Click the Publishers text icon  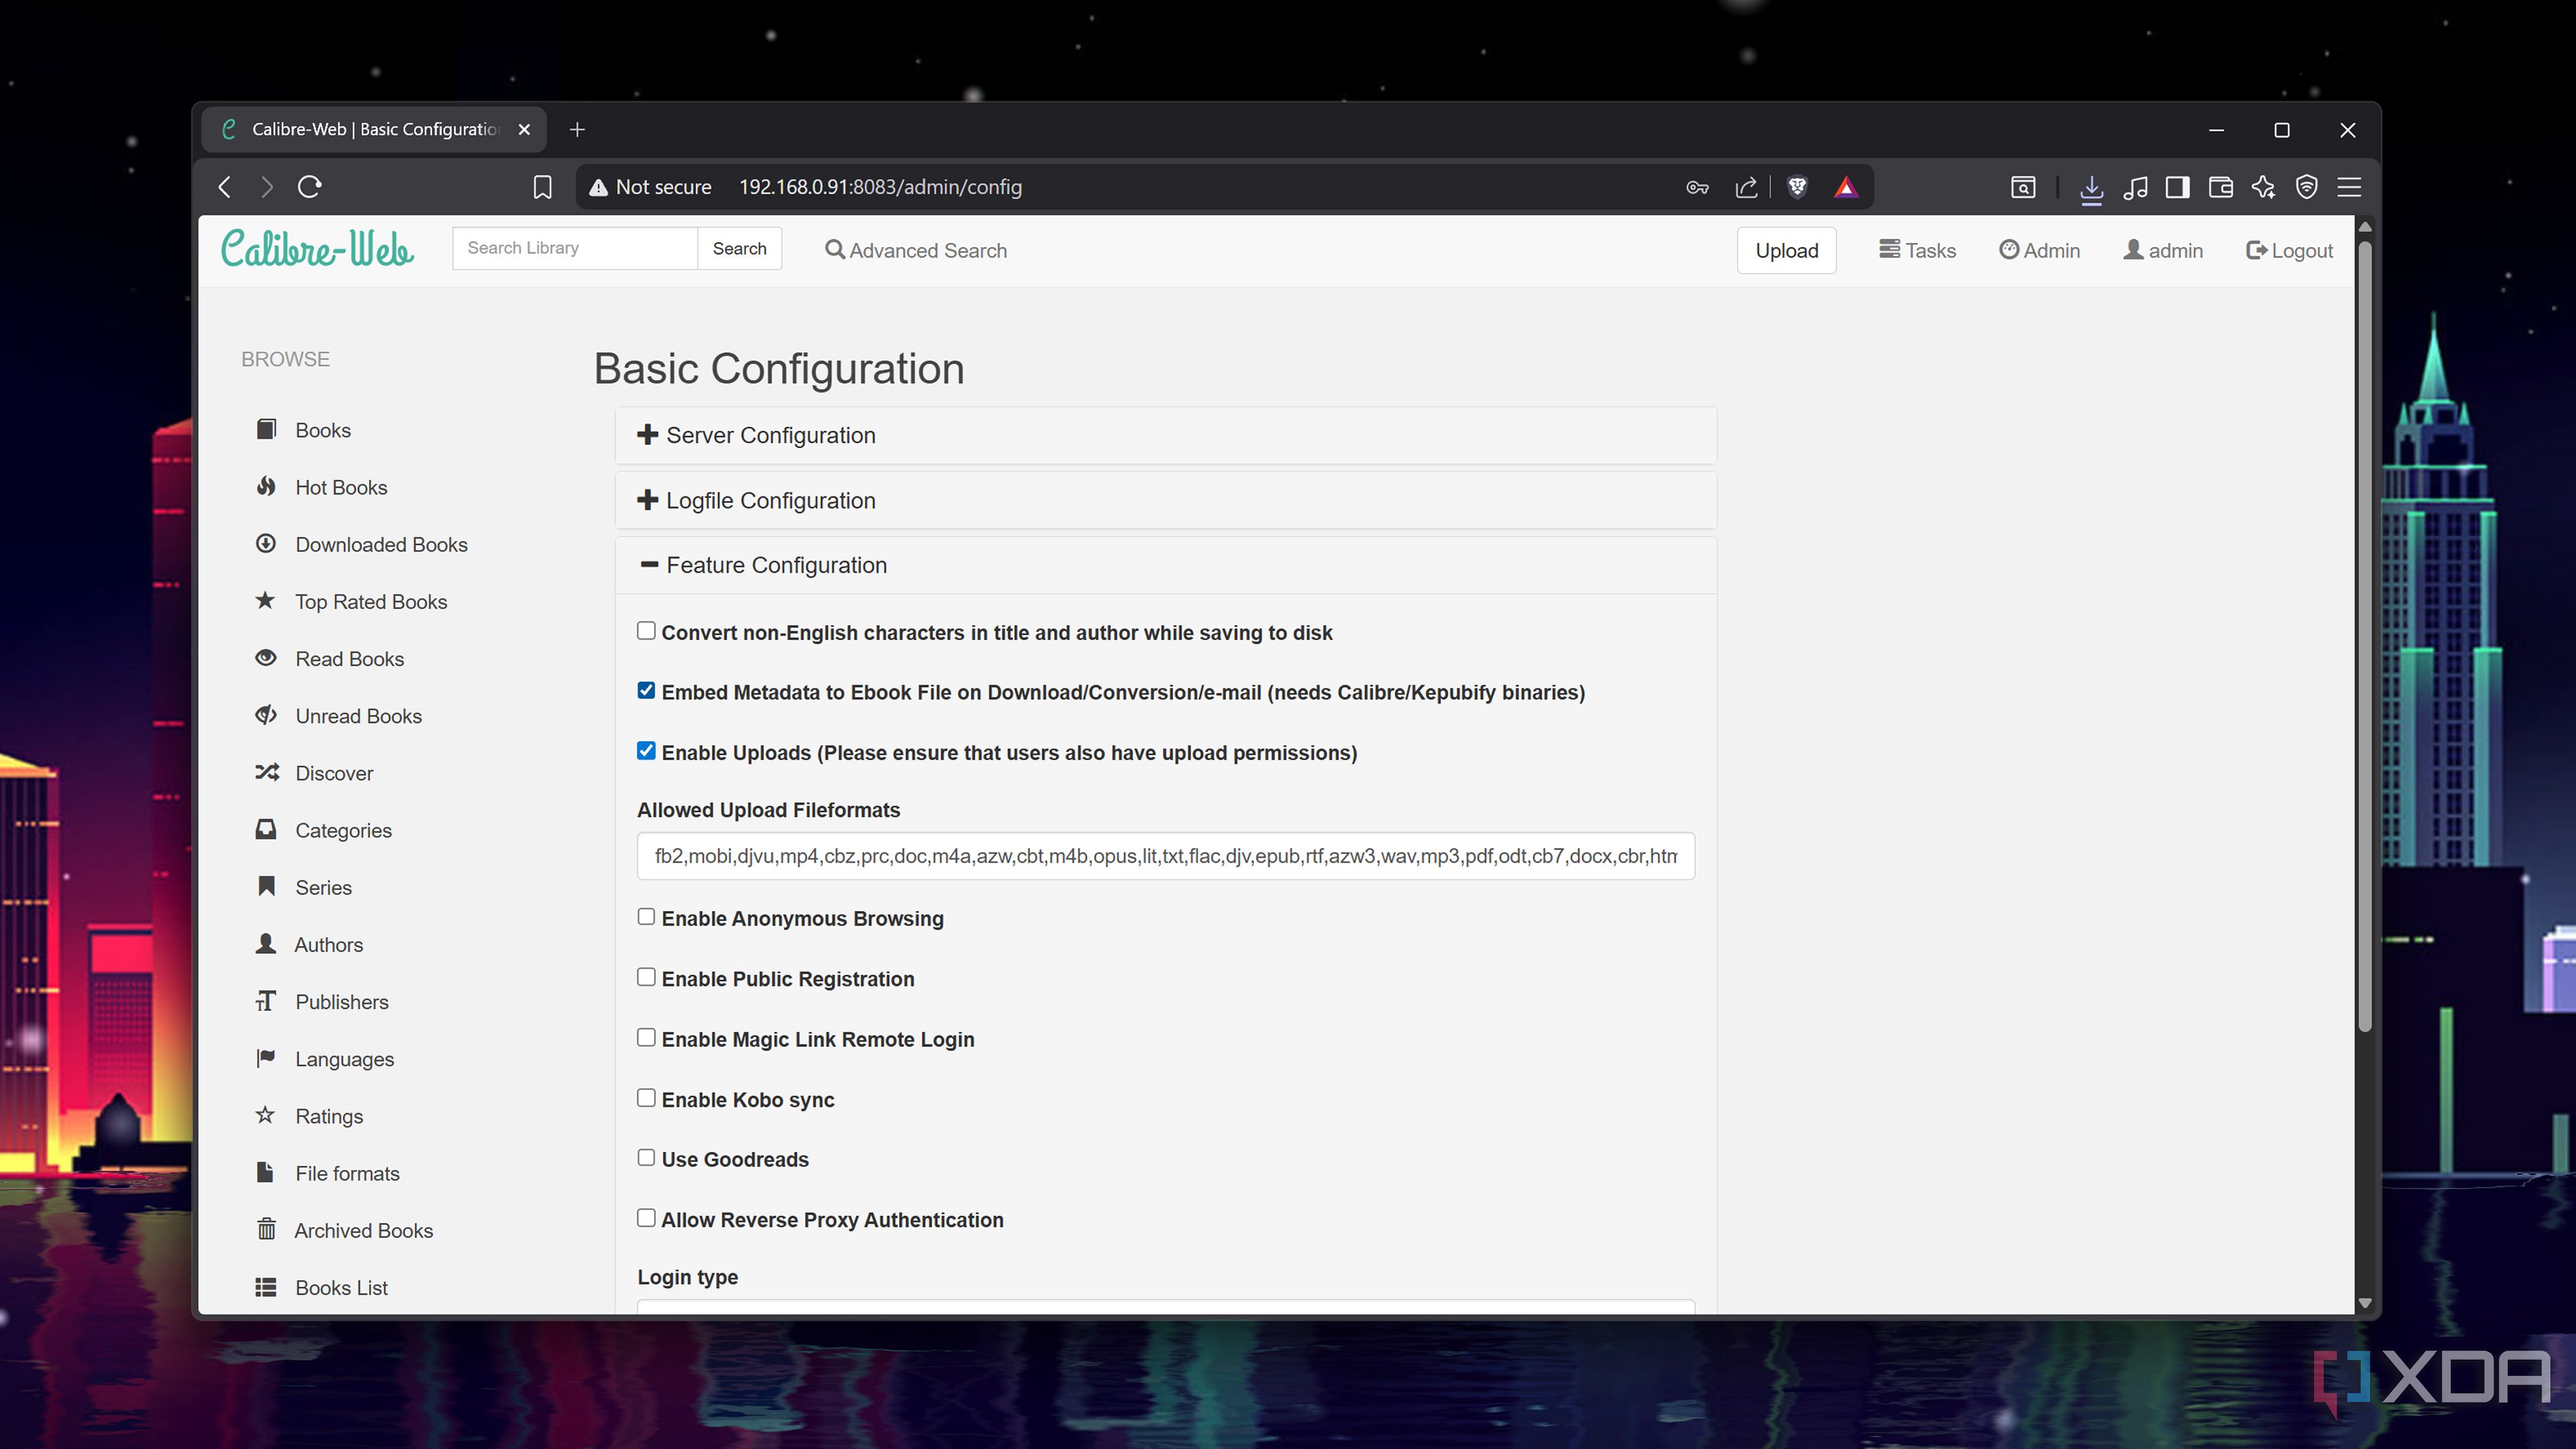tap(266, 1001)
